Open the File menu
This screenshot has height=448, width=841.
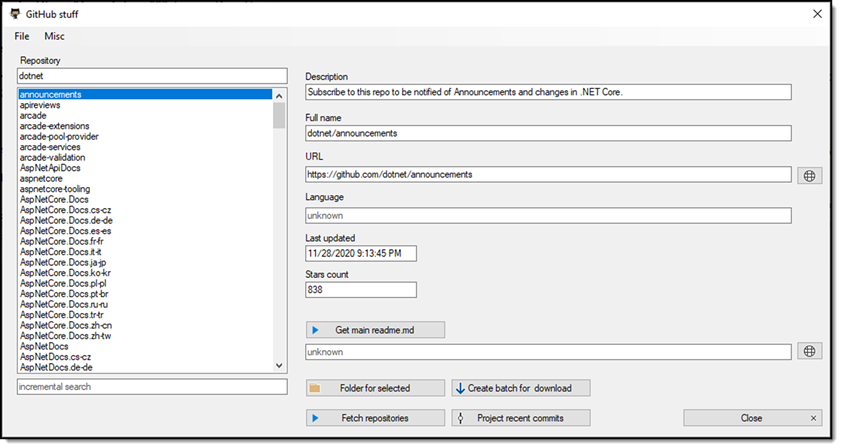tap(22, 36)
